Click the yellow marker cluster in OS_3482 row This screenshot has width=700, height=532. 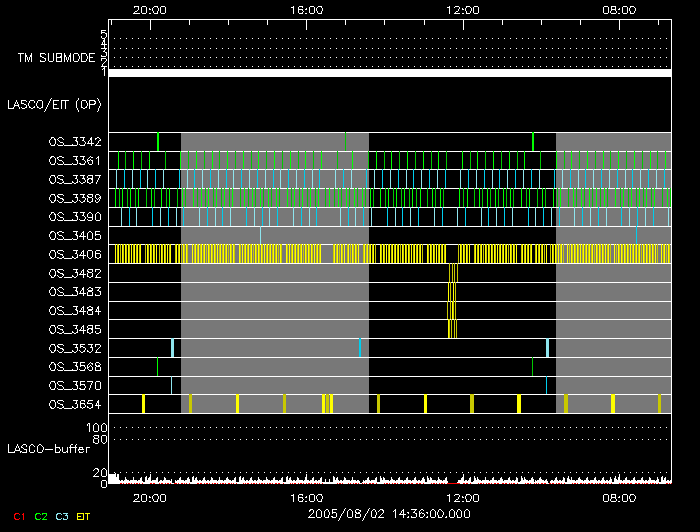[x=452, y=273]
